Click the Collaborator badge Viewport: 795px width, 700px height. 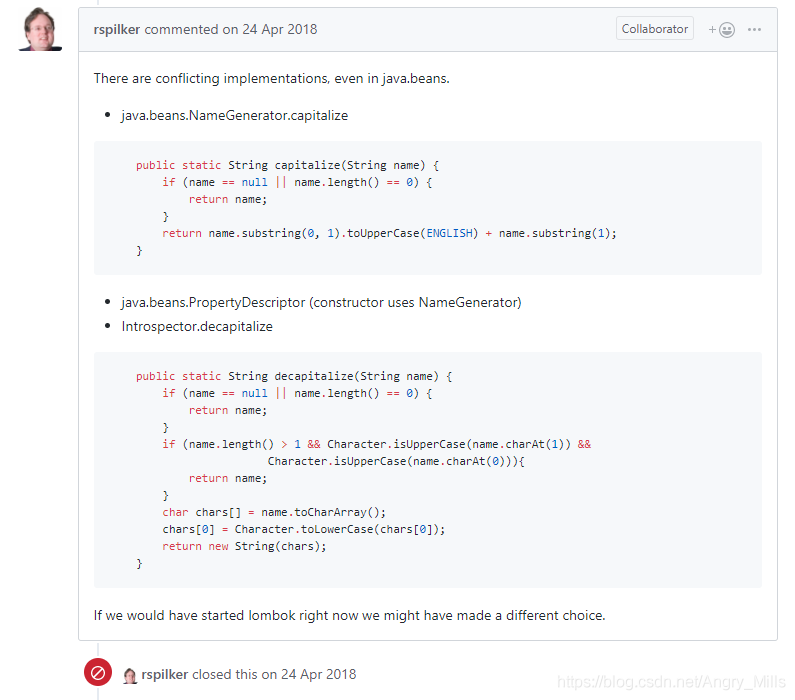[x=655, y=29]
